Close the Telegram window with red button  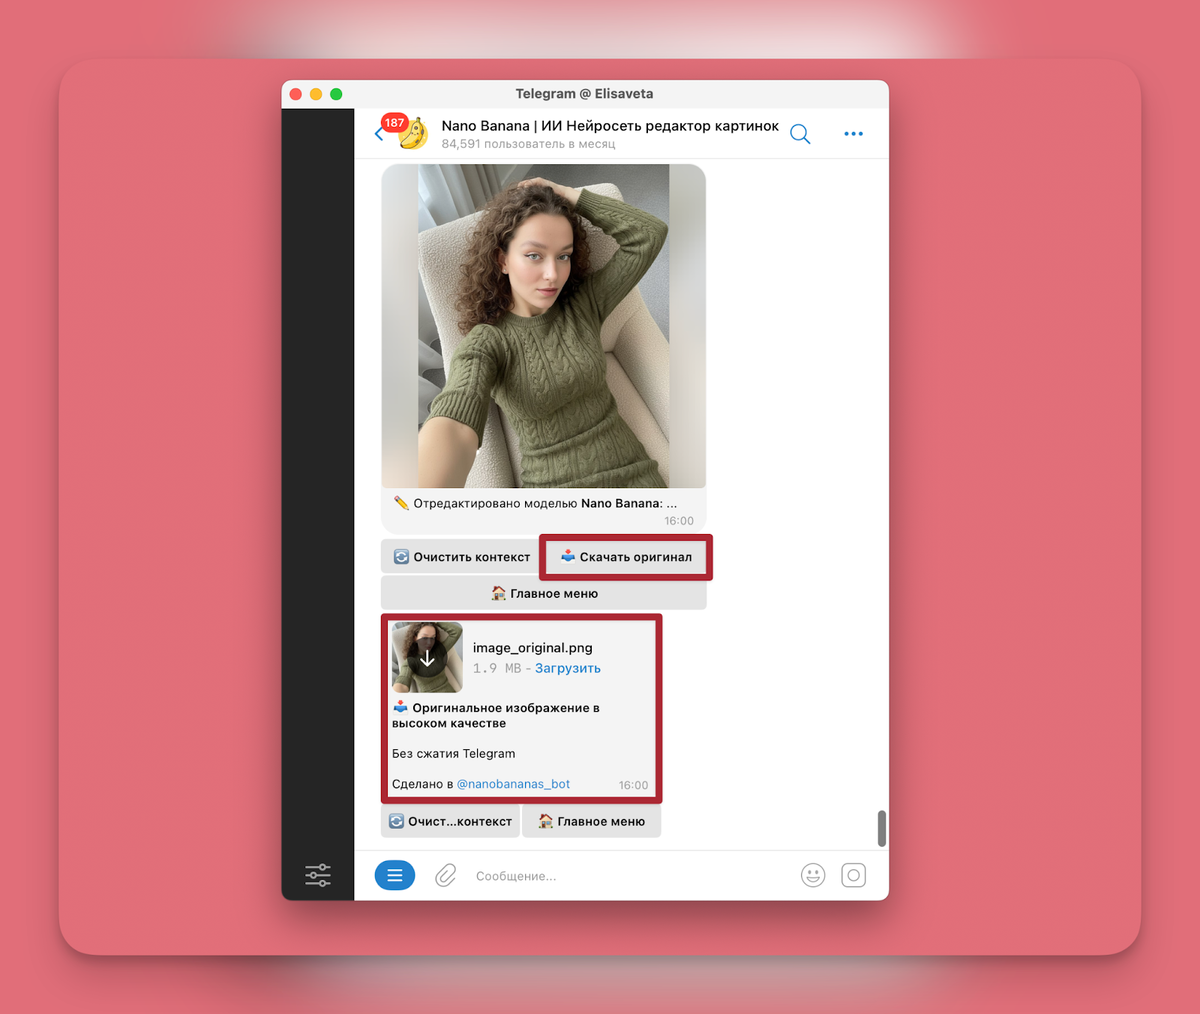tap(296, 94)
